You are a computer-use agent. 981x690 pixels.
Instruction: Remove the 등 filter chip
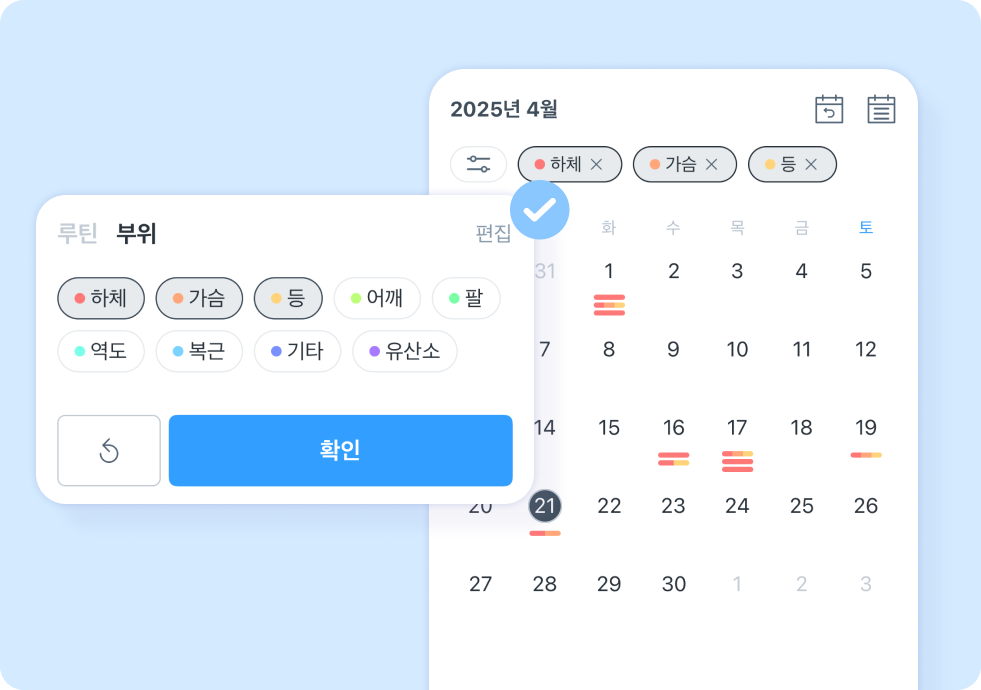pyautogui.click(x=811, y=165)
